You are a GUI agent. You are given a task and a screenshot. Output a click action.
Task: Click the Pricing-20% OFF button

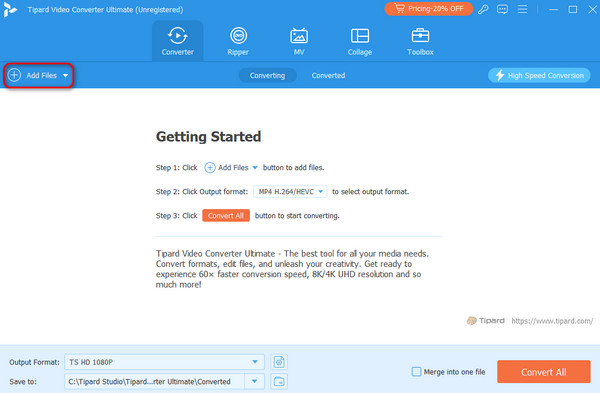429,9
